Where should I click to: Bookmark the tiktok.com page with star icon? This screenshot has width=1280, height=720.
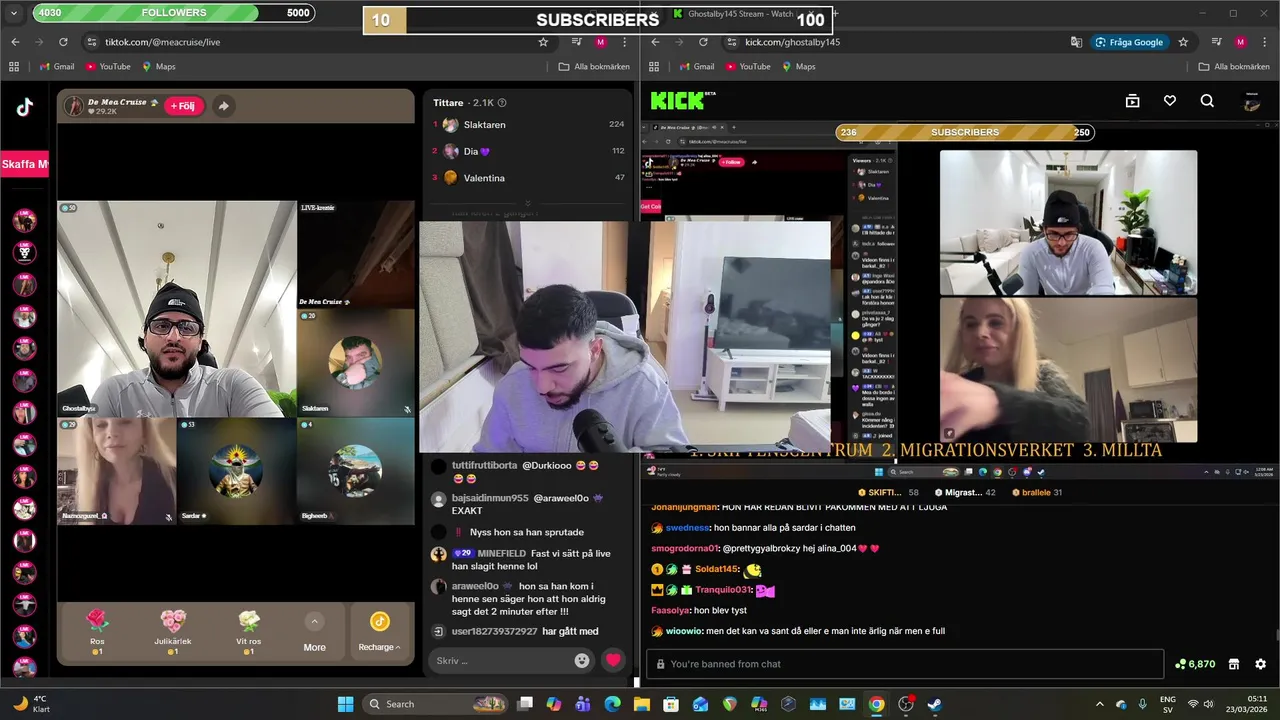543,42
